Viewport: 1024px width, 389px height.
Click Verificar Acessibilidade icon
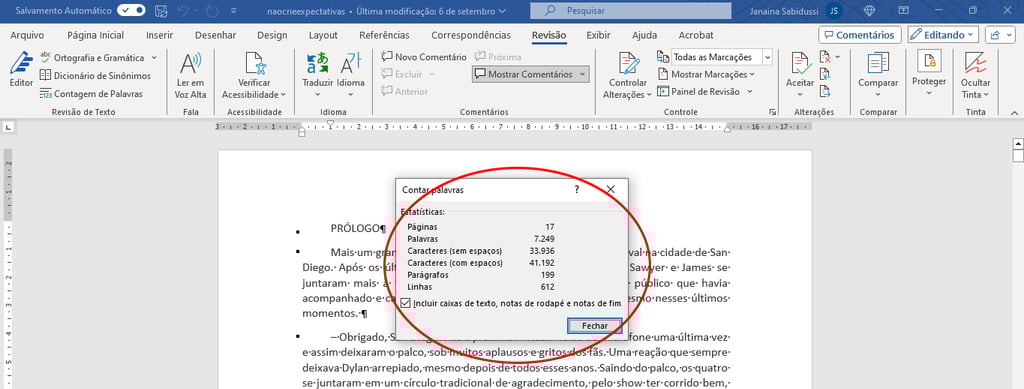point(254,64)
